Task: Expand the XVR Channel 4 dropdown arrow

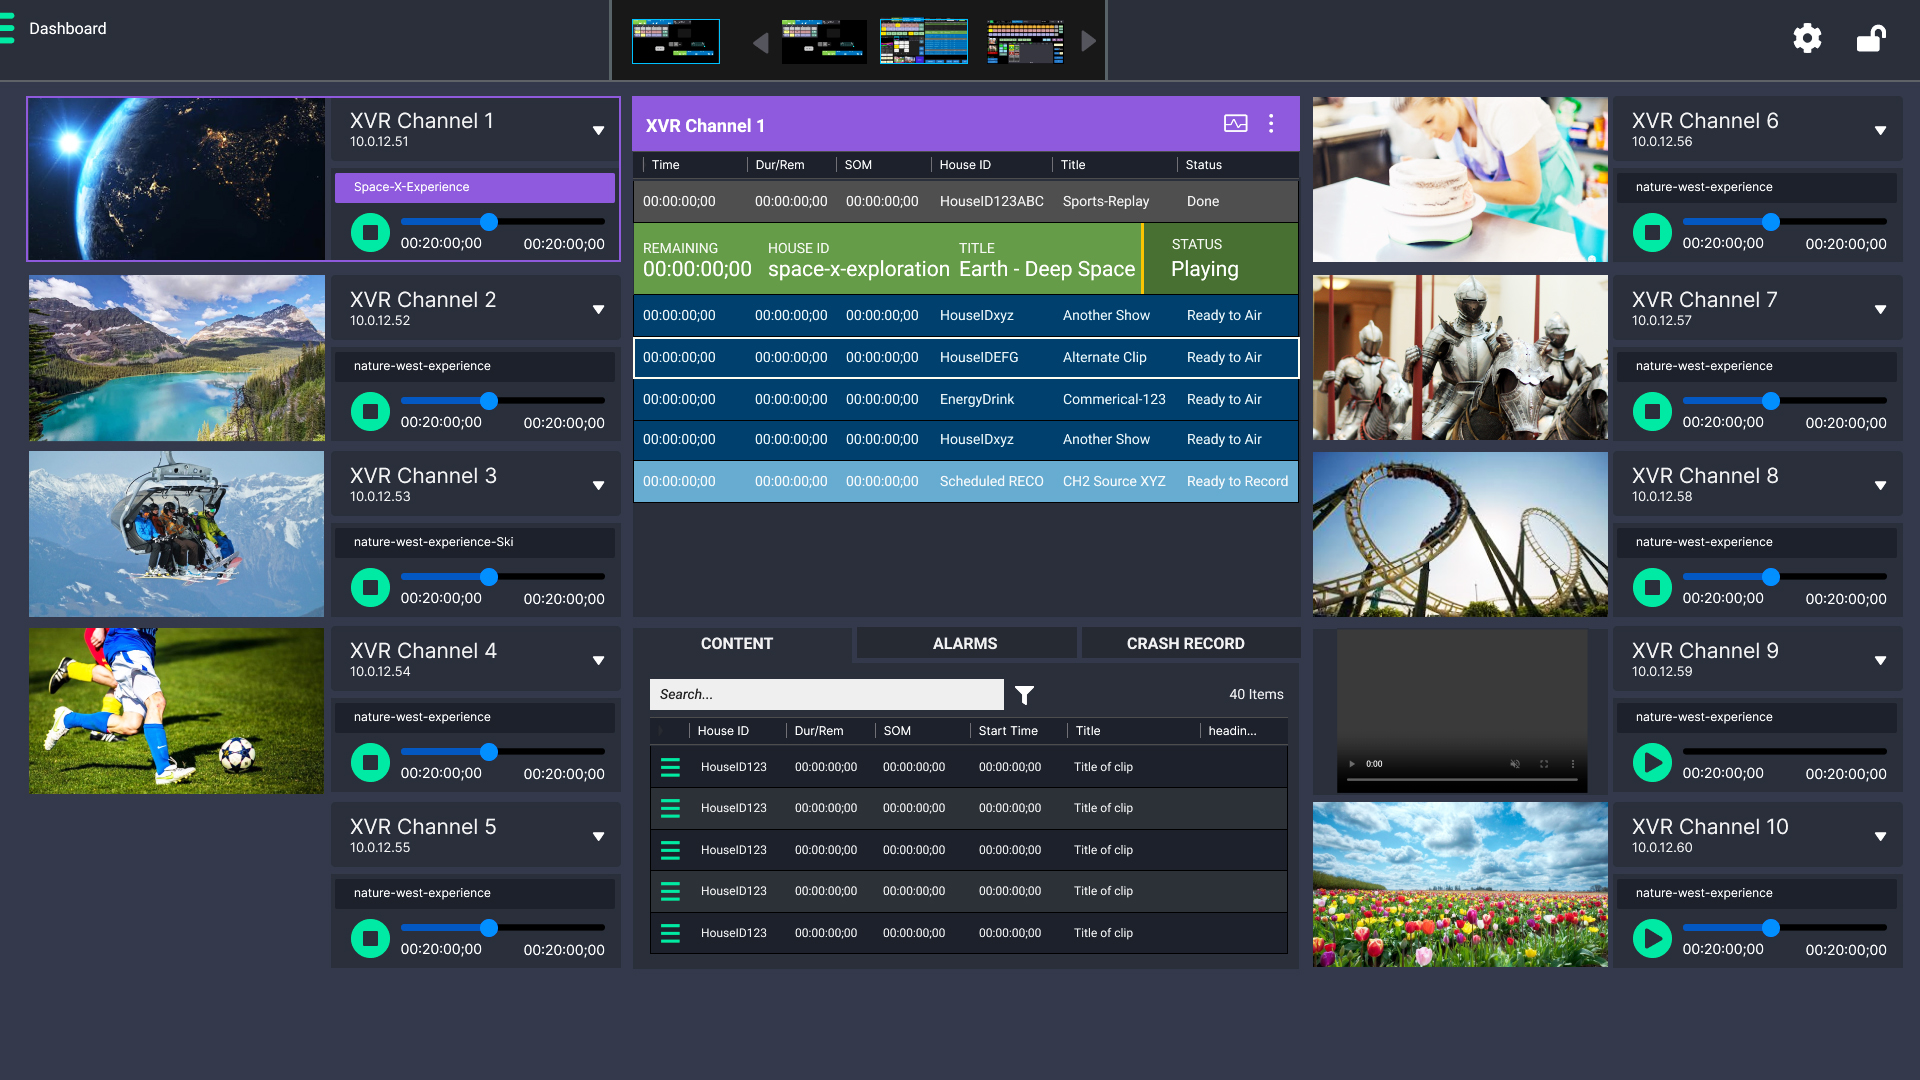Action: [x=598, y=660]
